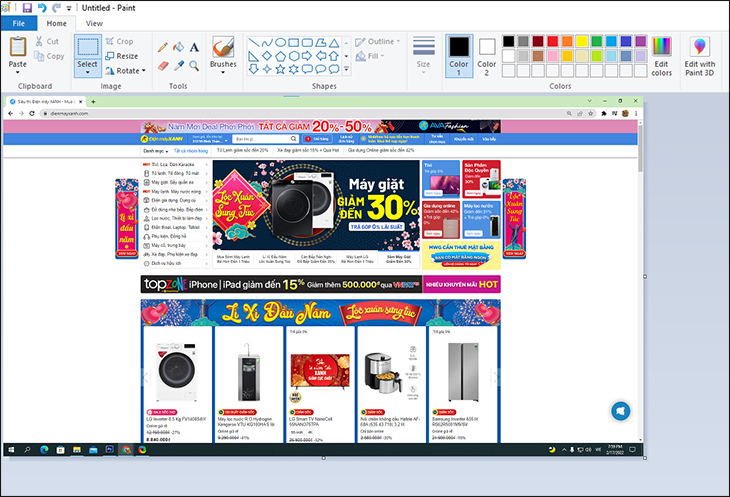Viewport: 730px width, 497px height.
Task: Choose the Diamond shape
Action: [x=267, y=56]
